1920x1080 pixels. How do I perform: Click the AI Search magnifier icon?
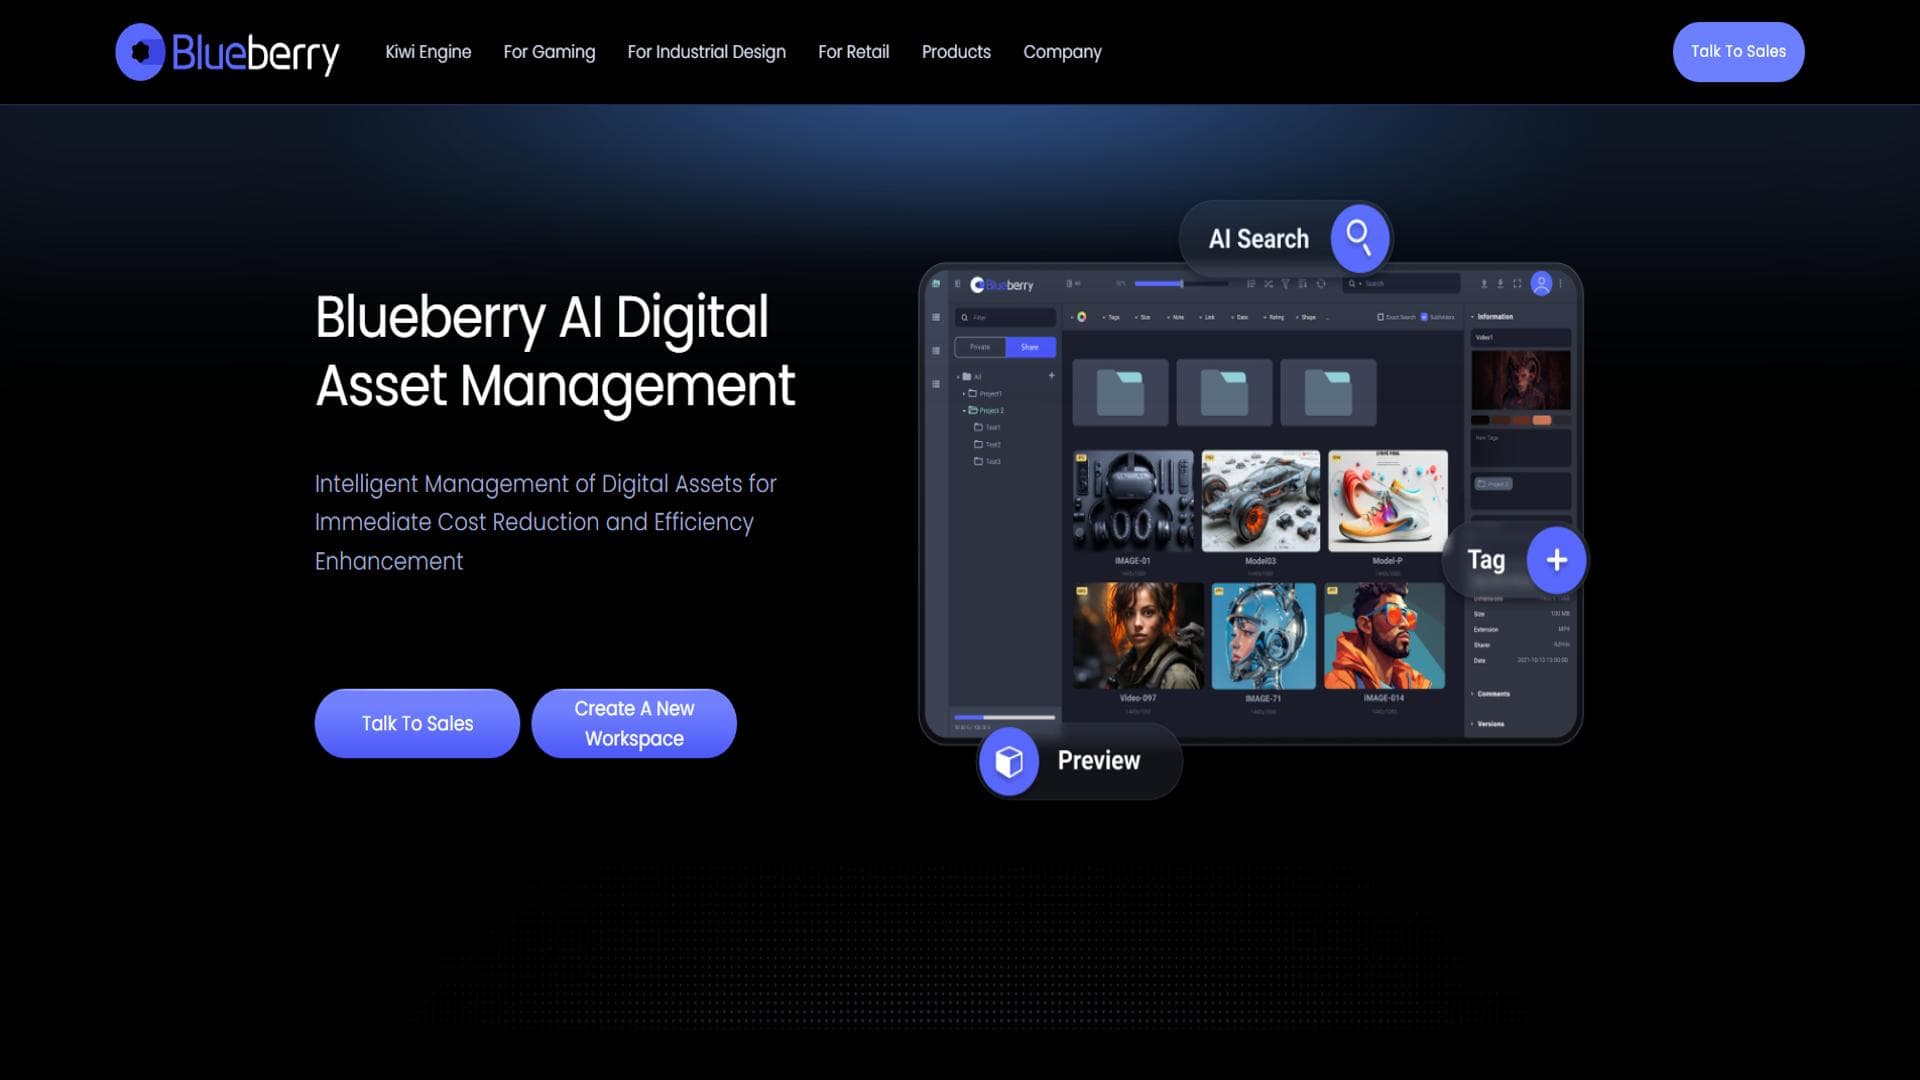(1359, 238)
